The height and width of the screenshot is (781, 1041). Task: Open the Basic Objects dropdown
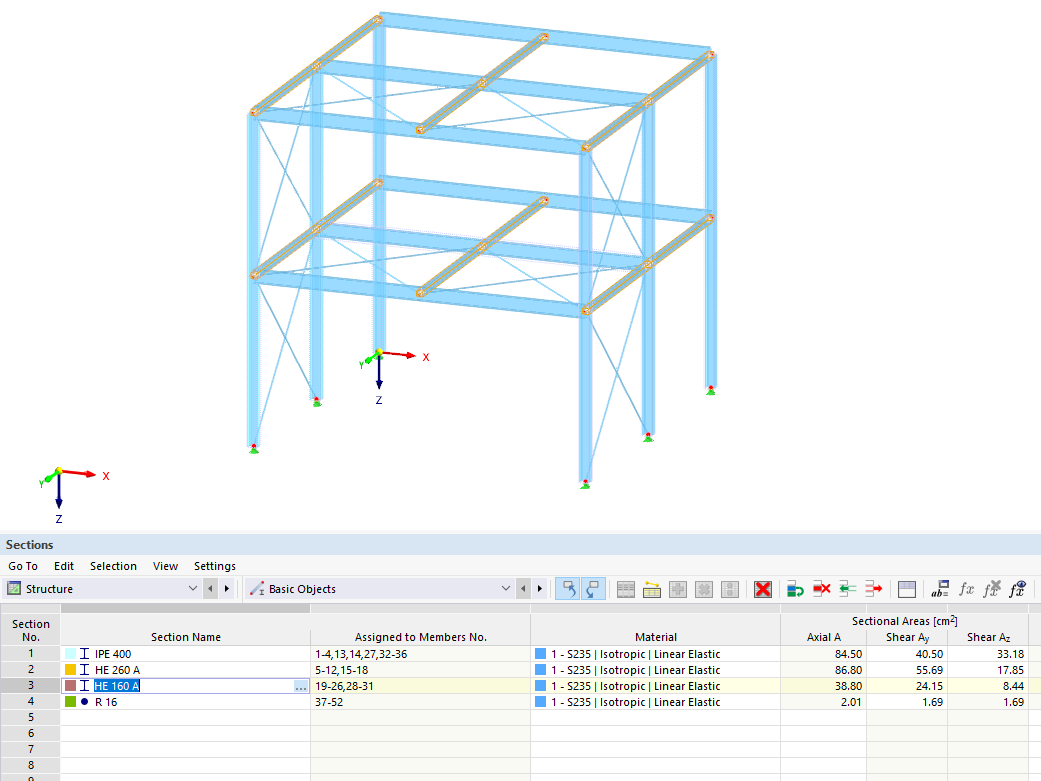(507, 589)
